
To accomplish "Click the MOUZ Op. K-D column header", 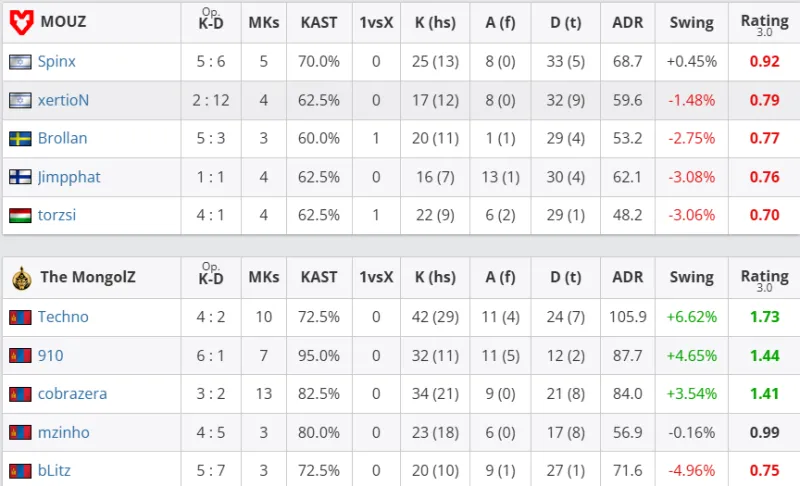I will pyautogui.click(x=211, y=19).
